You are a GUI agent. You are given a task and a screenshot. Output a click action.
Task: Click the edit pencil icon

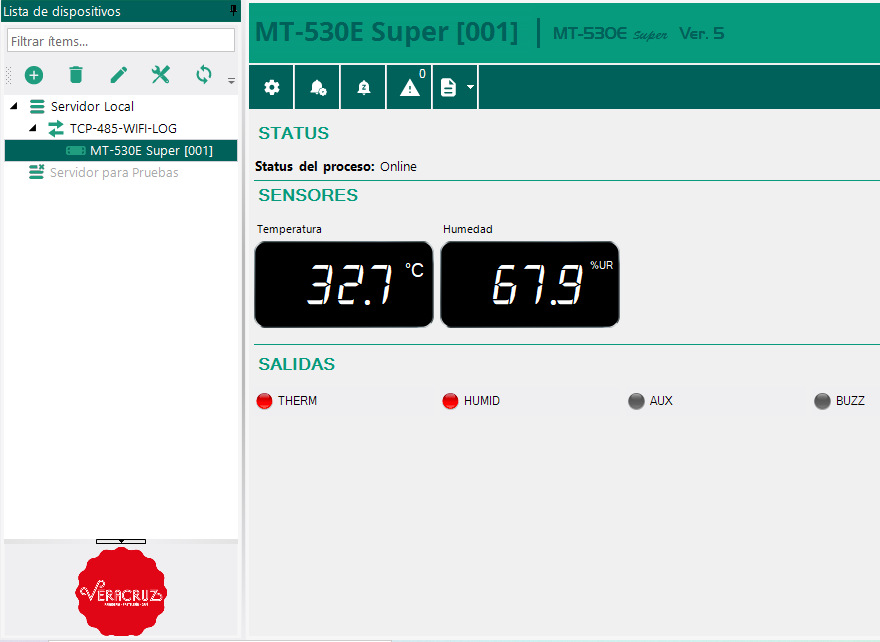(x=119, y=75)
